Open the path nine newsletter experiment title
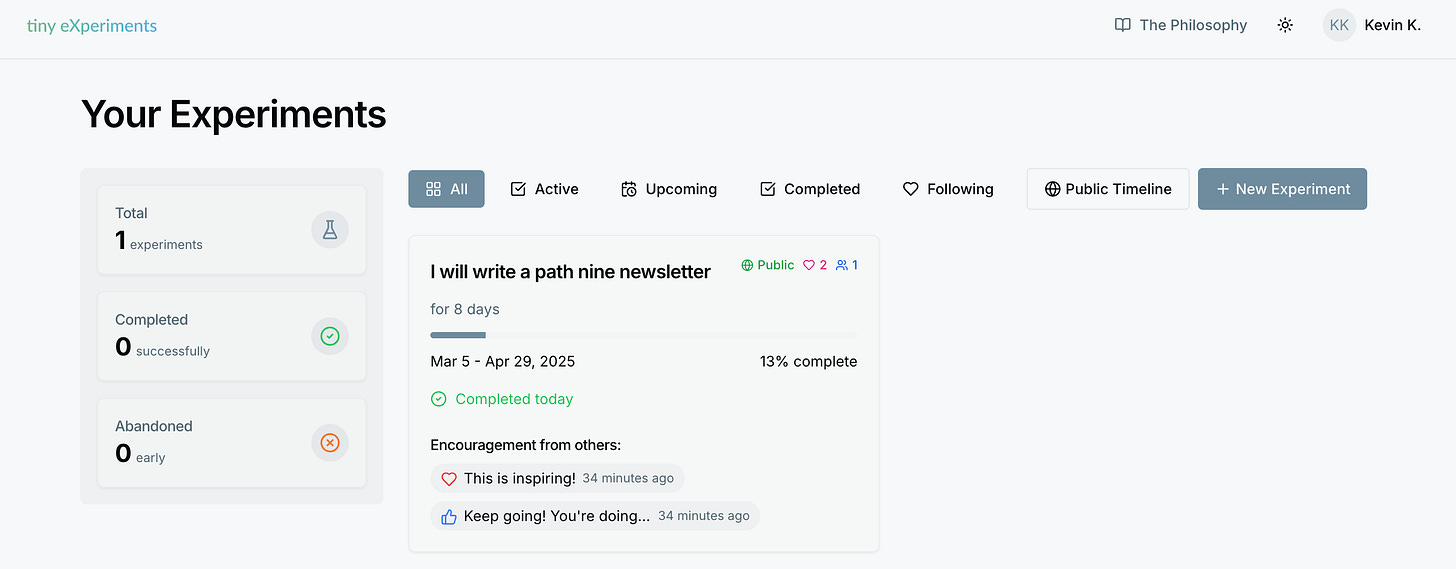The width and height of the screenshot is (1456, 569). point(570,272)
